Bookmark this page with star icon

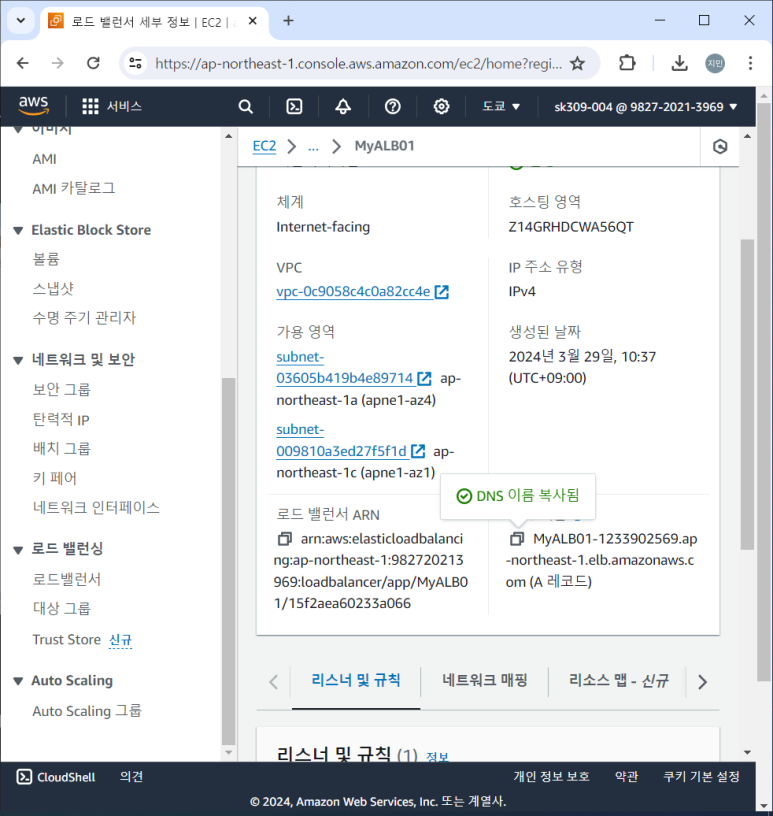point(577,63)
